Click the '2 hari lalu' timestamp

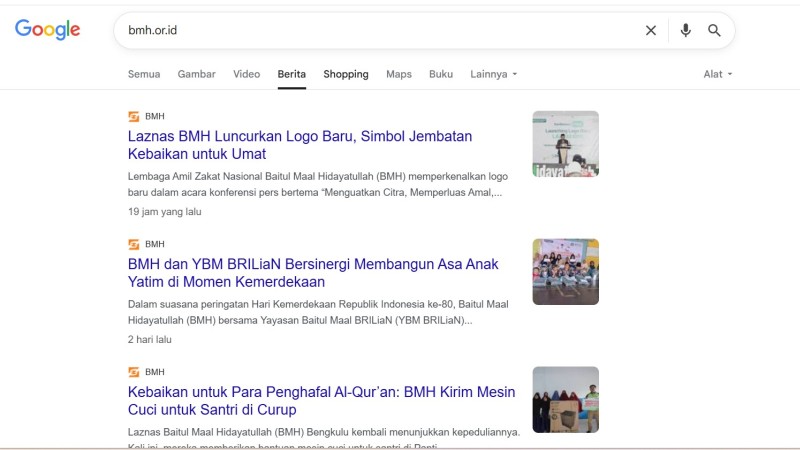pyautogui.click(x=149, y=339)
